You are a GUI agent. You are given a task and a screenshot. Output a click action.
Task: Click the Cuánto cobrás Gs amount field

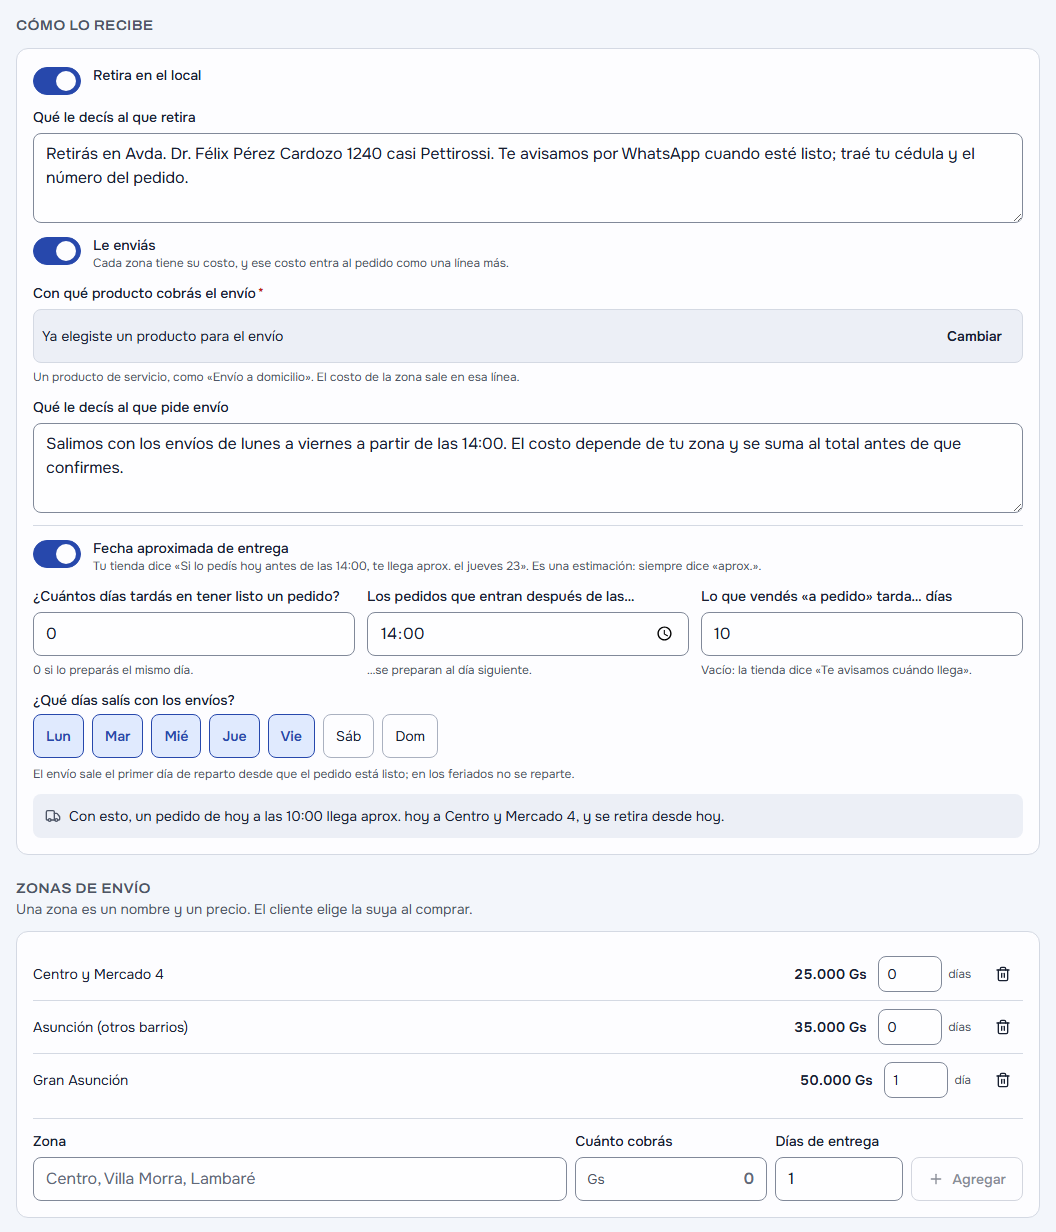pos(671,1179)
